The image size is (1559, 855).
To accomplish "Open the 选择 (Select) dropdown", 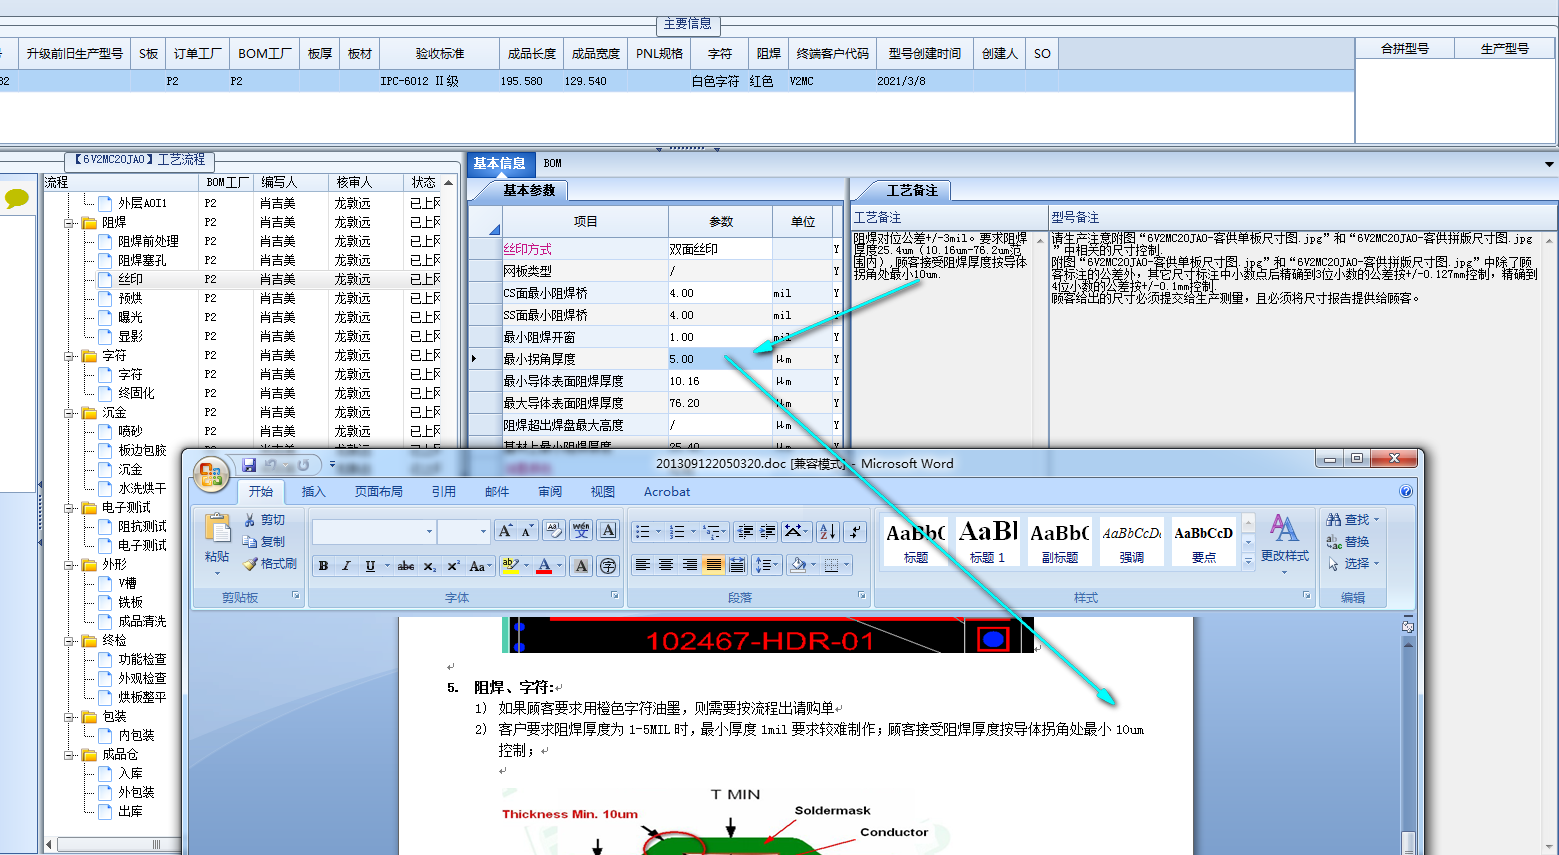I will pos(1352,563).
